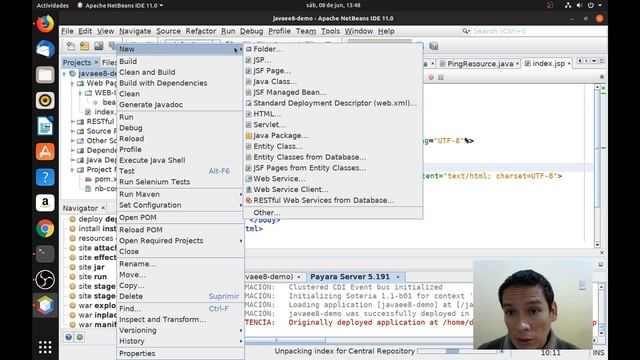Switch to the PingResource.java tab

[x=479, y=64]
